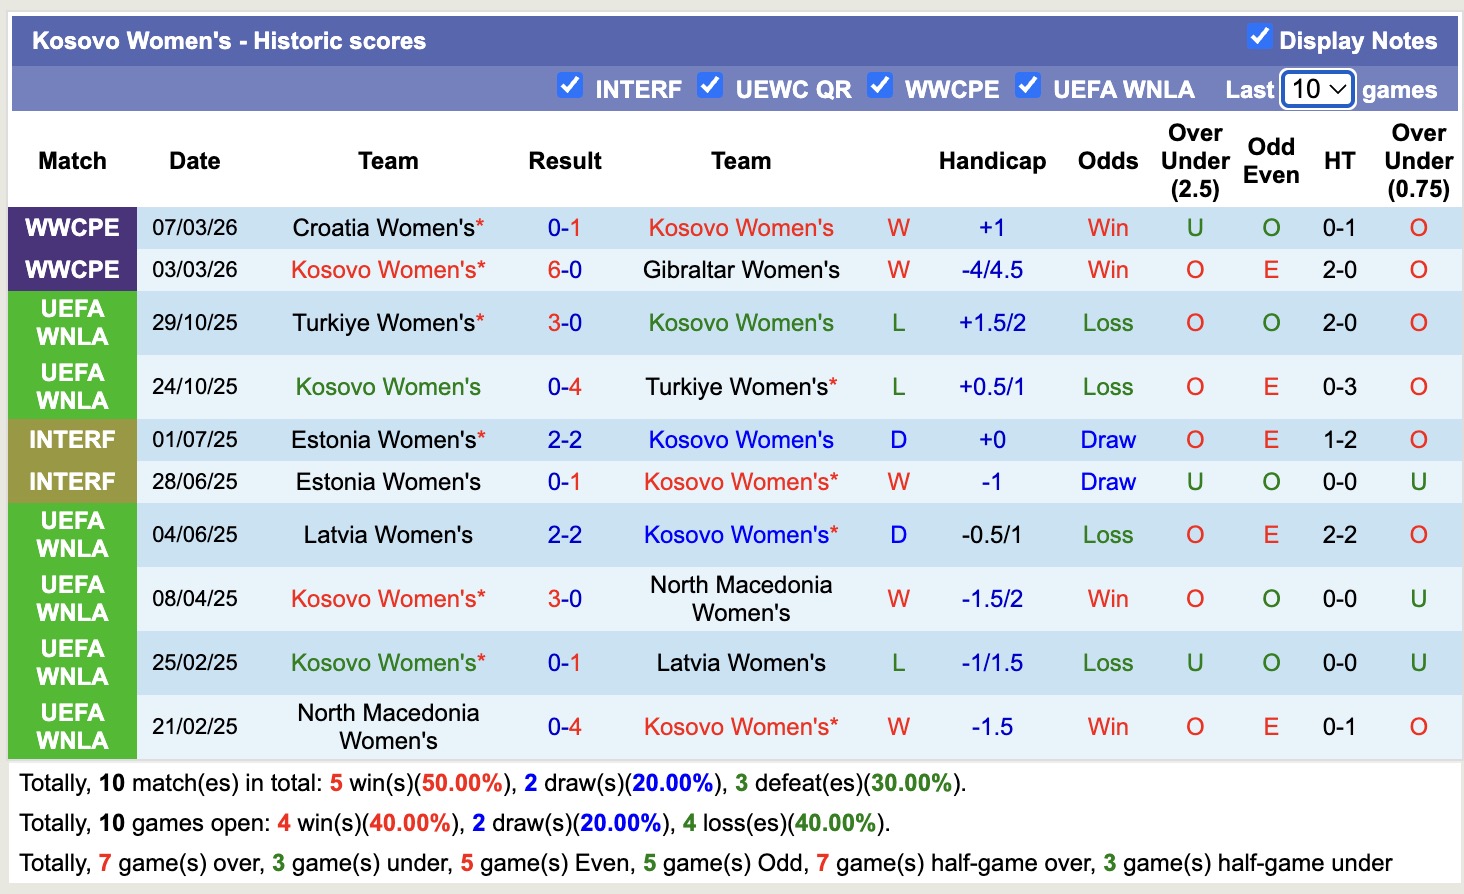Open the 3-0 result on 08/04/25
Screen dimensions: 1464x894
click(x=564, y=599)
